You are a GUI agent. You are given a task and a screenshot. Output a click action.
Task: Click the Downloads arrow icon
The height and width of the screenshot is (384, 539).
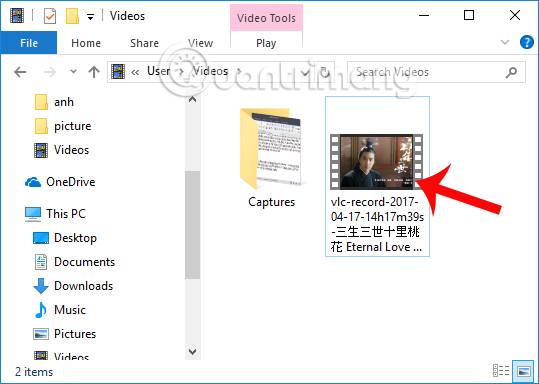41,286
